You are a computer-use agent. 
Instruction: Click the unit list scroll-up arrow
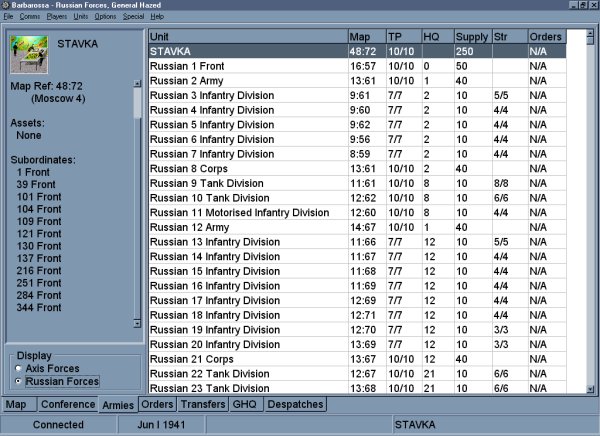(x=590, y=33)
